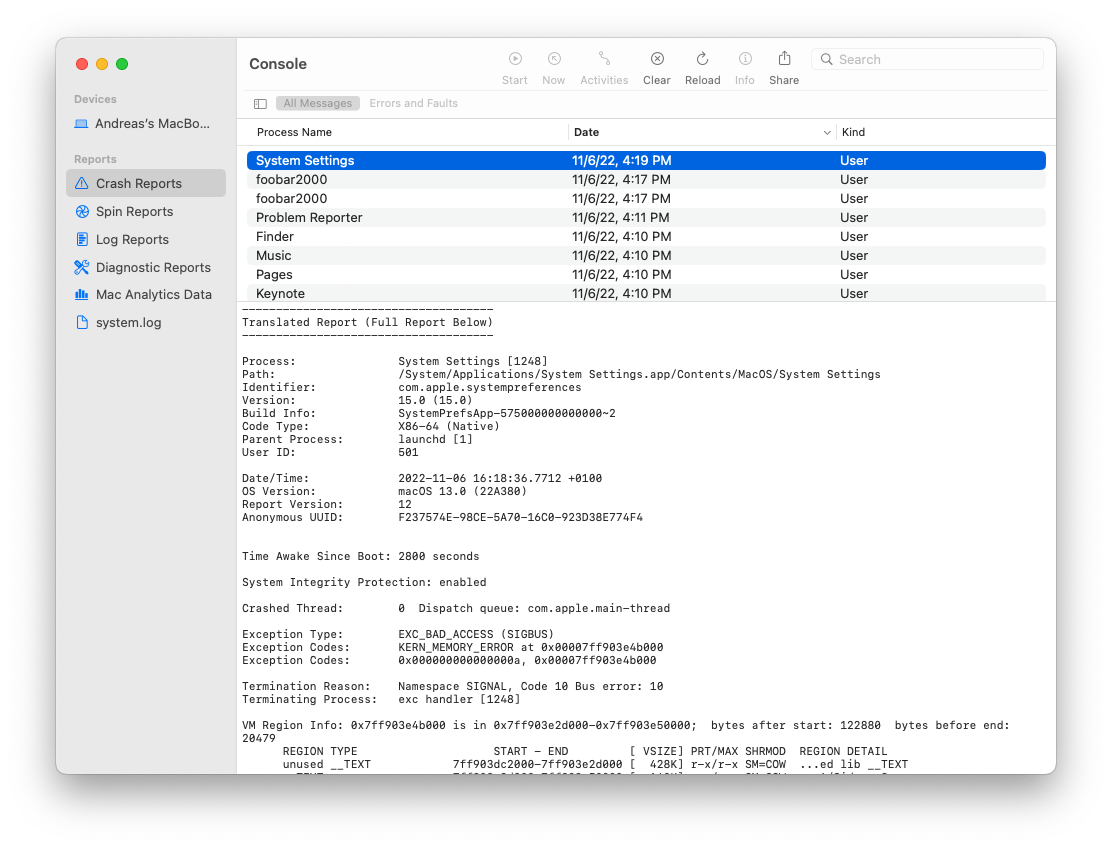
Task: Click the Anonymous UUID value text
Action: (521, 518)
